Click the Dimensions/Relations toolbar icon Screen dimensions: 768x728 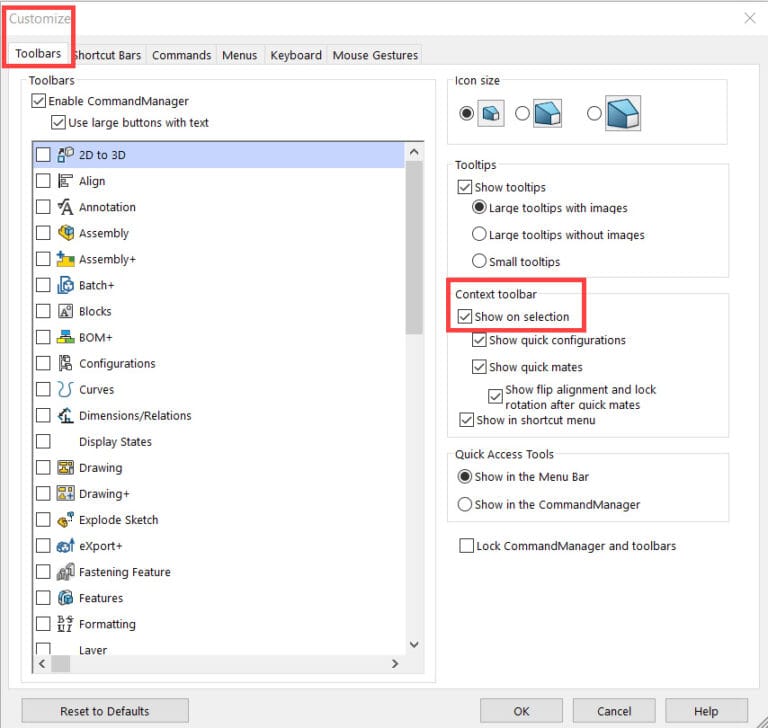click(x=66, y=415)
